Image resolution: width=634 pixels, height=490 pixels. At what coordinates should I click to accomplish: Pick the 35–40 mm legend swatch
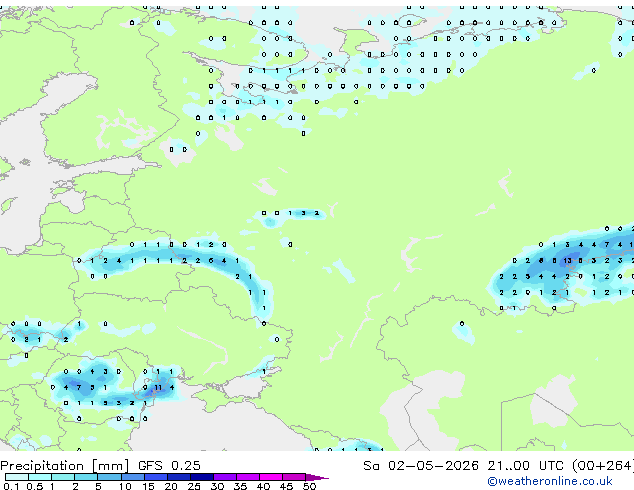(x=248, y=477)
